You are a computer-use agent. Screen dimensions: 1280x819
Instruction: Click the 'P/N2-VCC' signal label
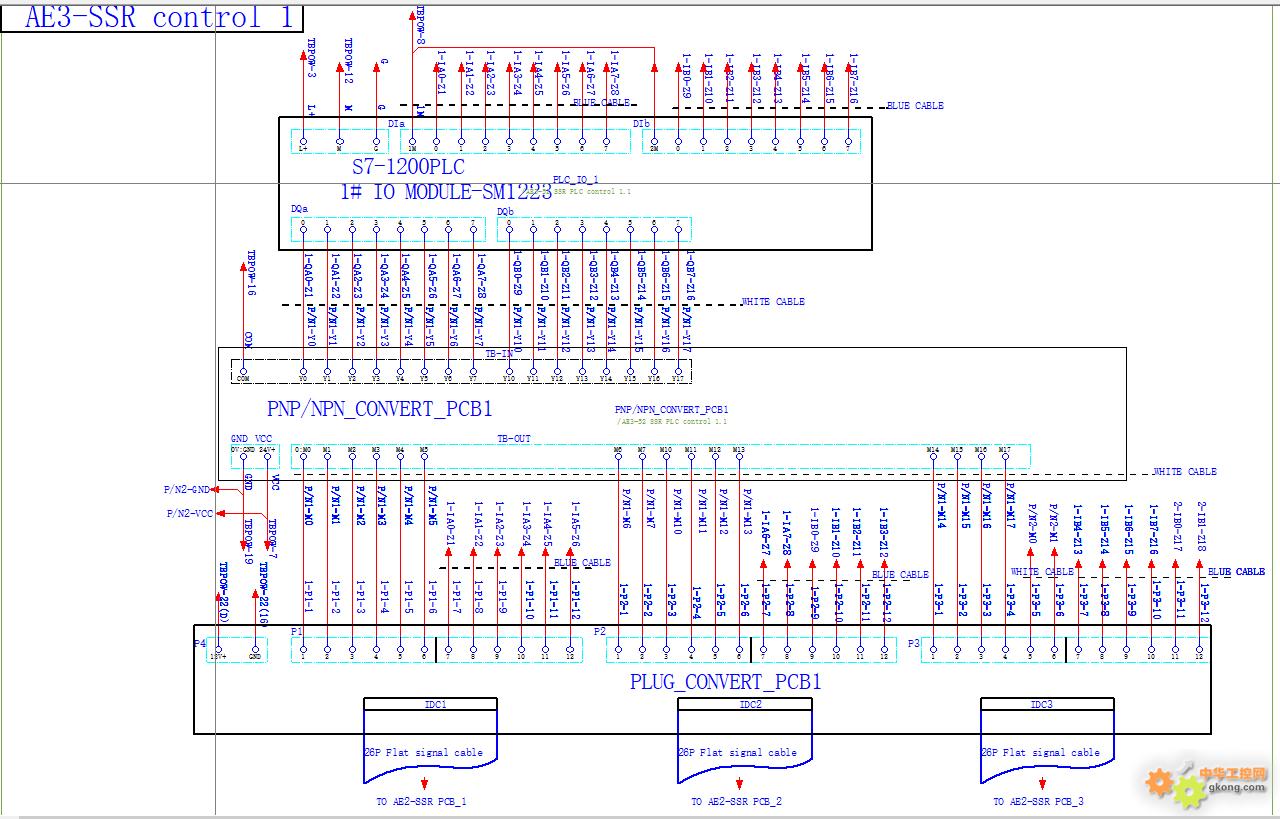point(189,513)
